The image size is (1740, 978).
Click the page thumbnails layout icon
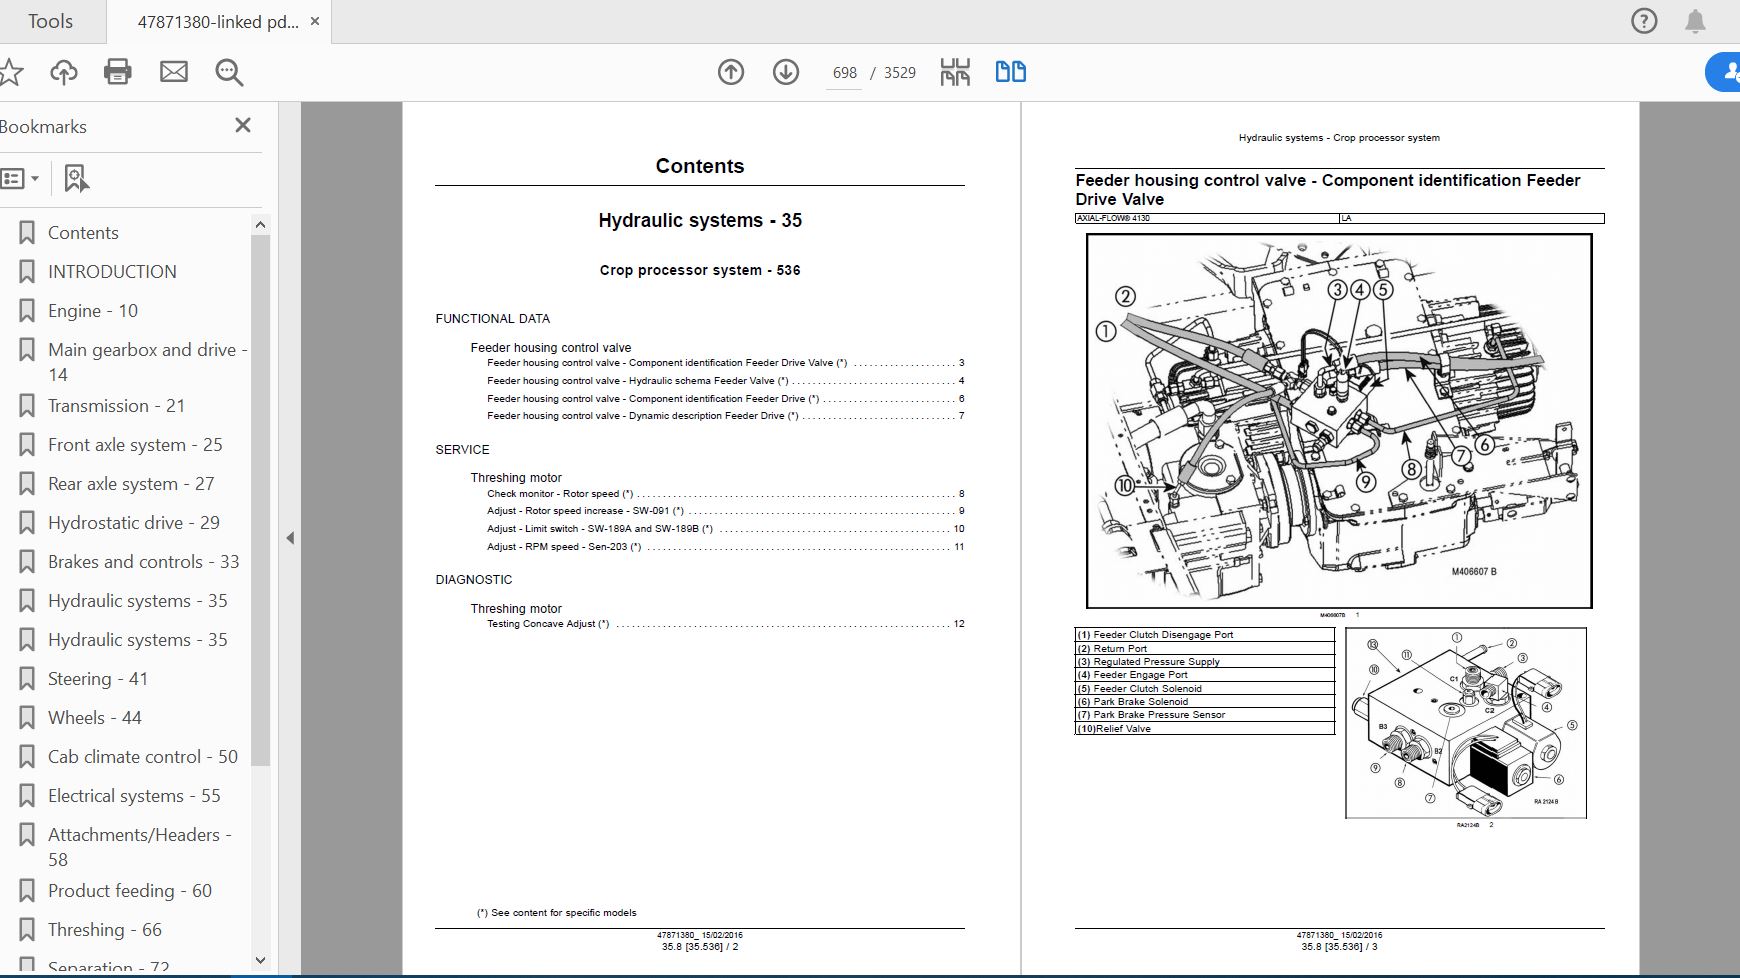pyautogui.click(x=955, y=71)
